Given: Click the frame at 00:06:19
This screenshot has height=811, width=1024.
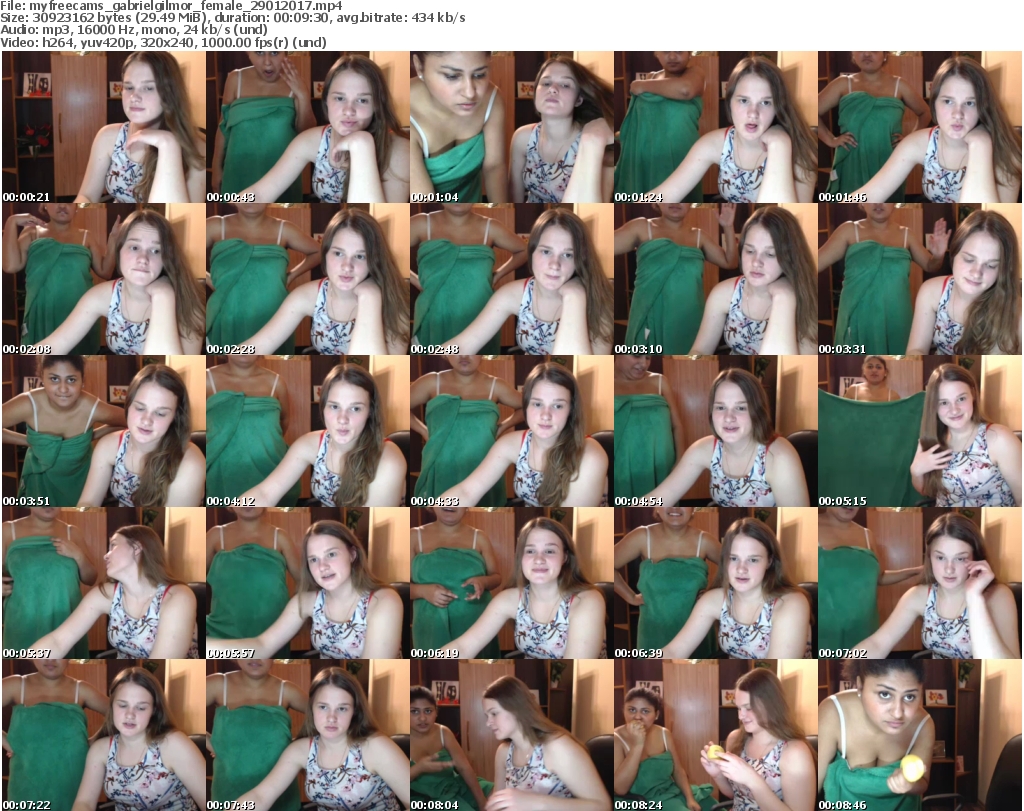Looking at the screenshot, I should point(512,583).
